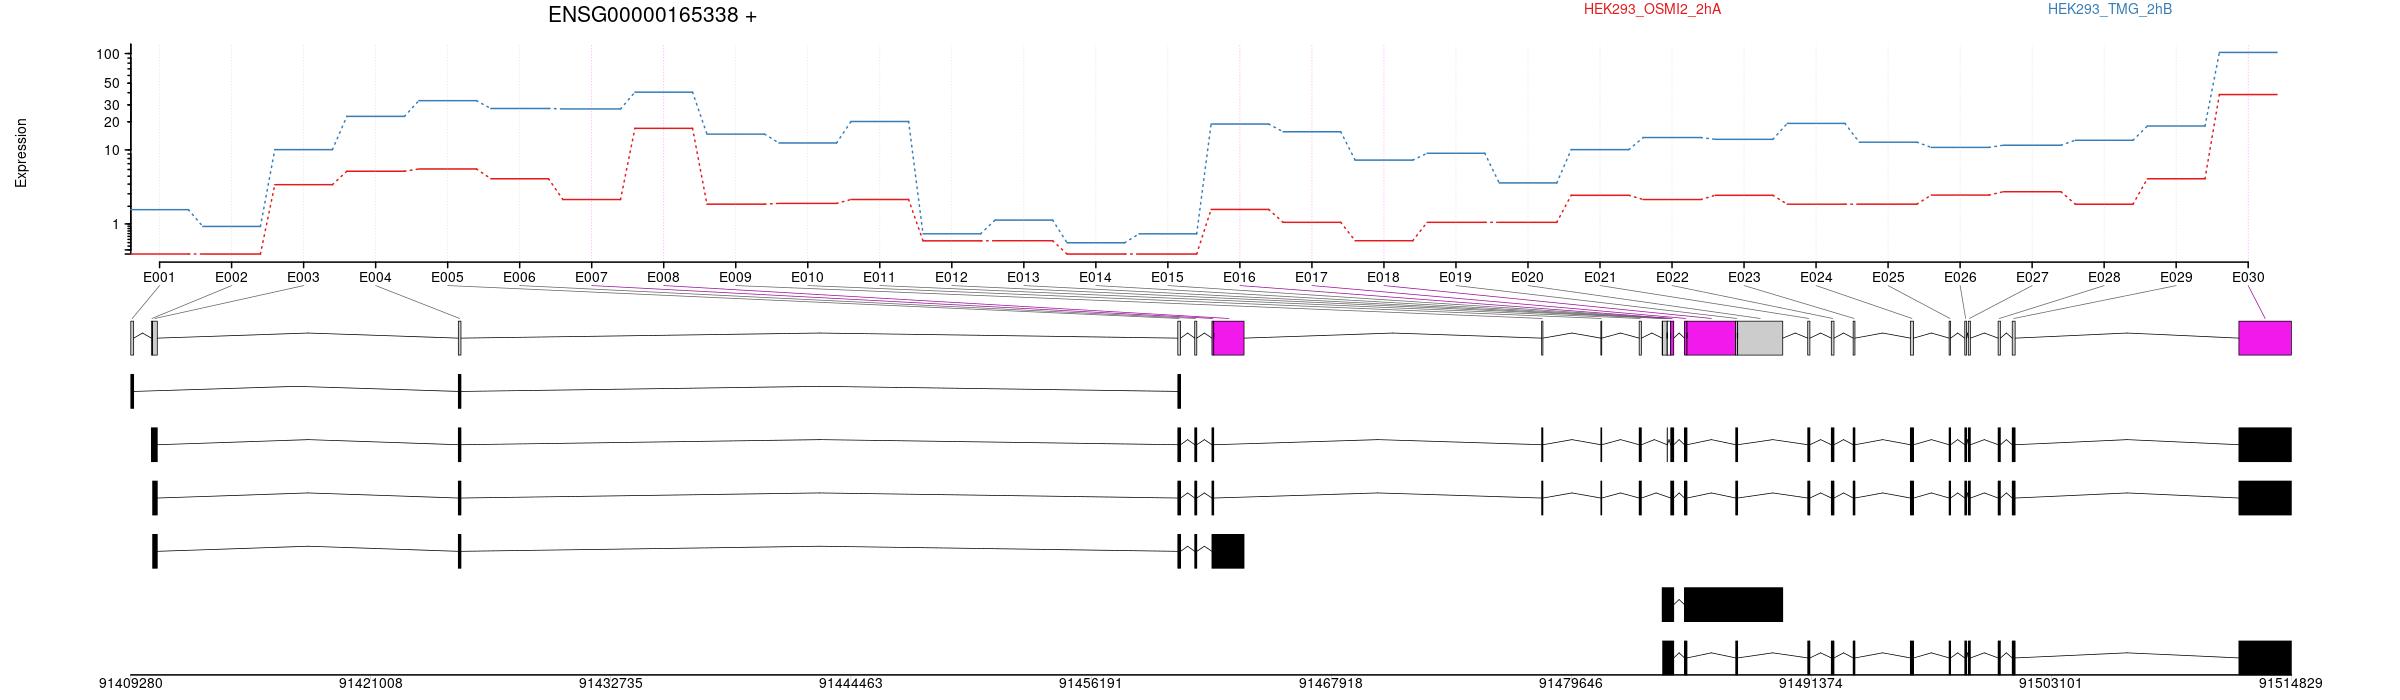The image size is (2400, 700).
Task: Click the exon label E007
Action: point(591,277)
